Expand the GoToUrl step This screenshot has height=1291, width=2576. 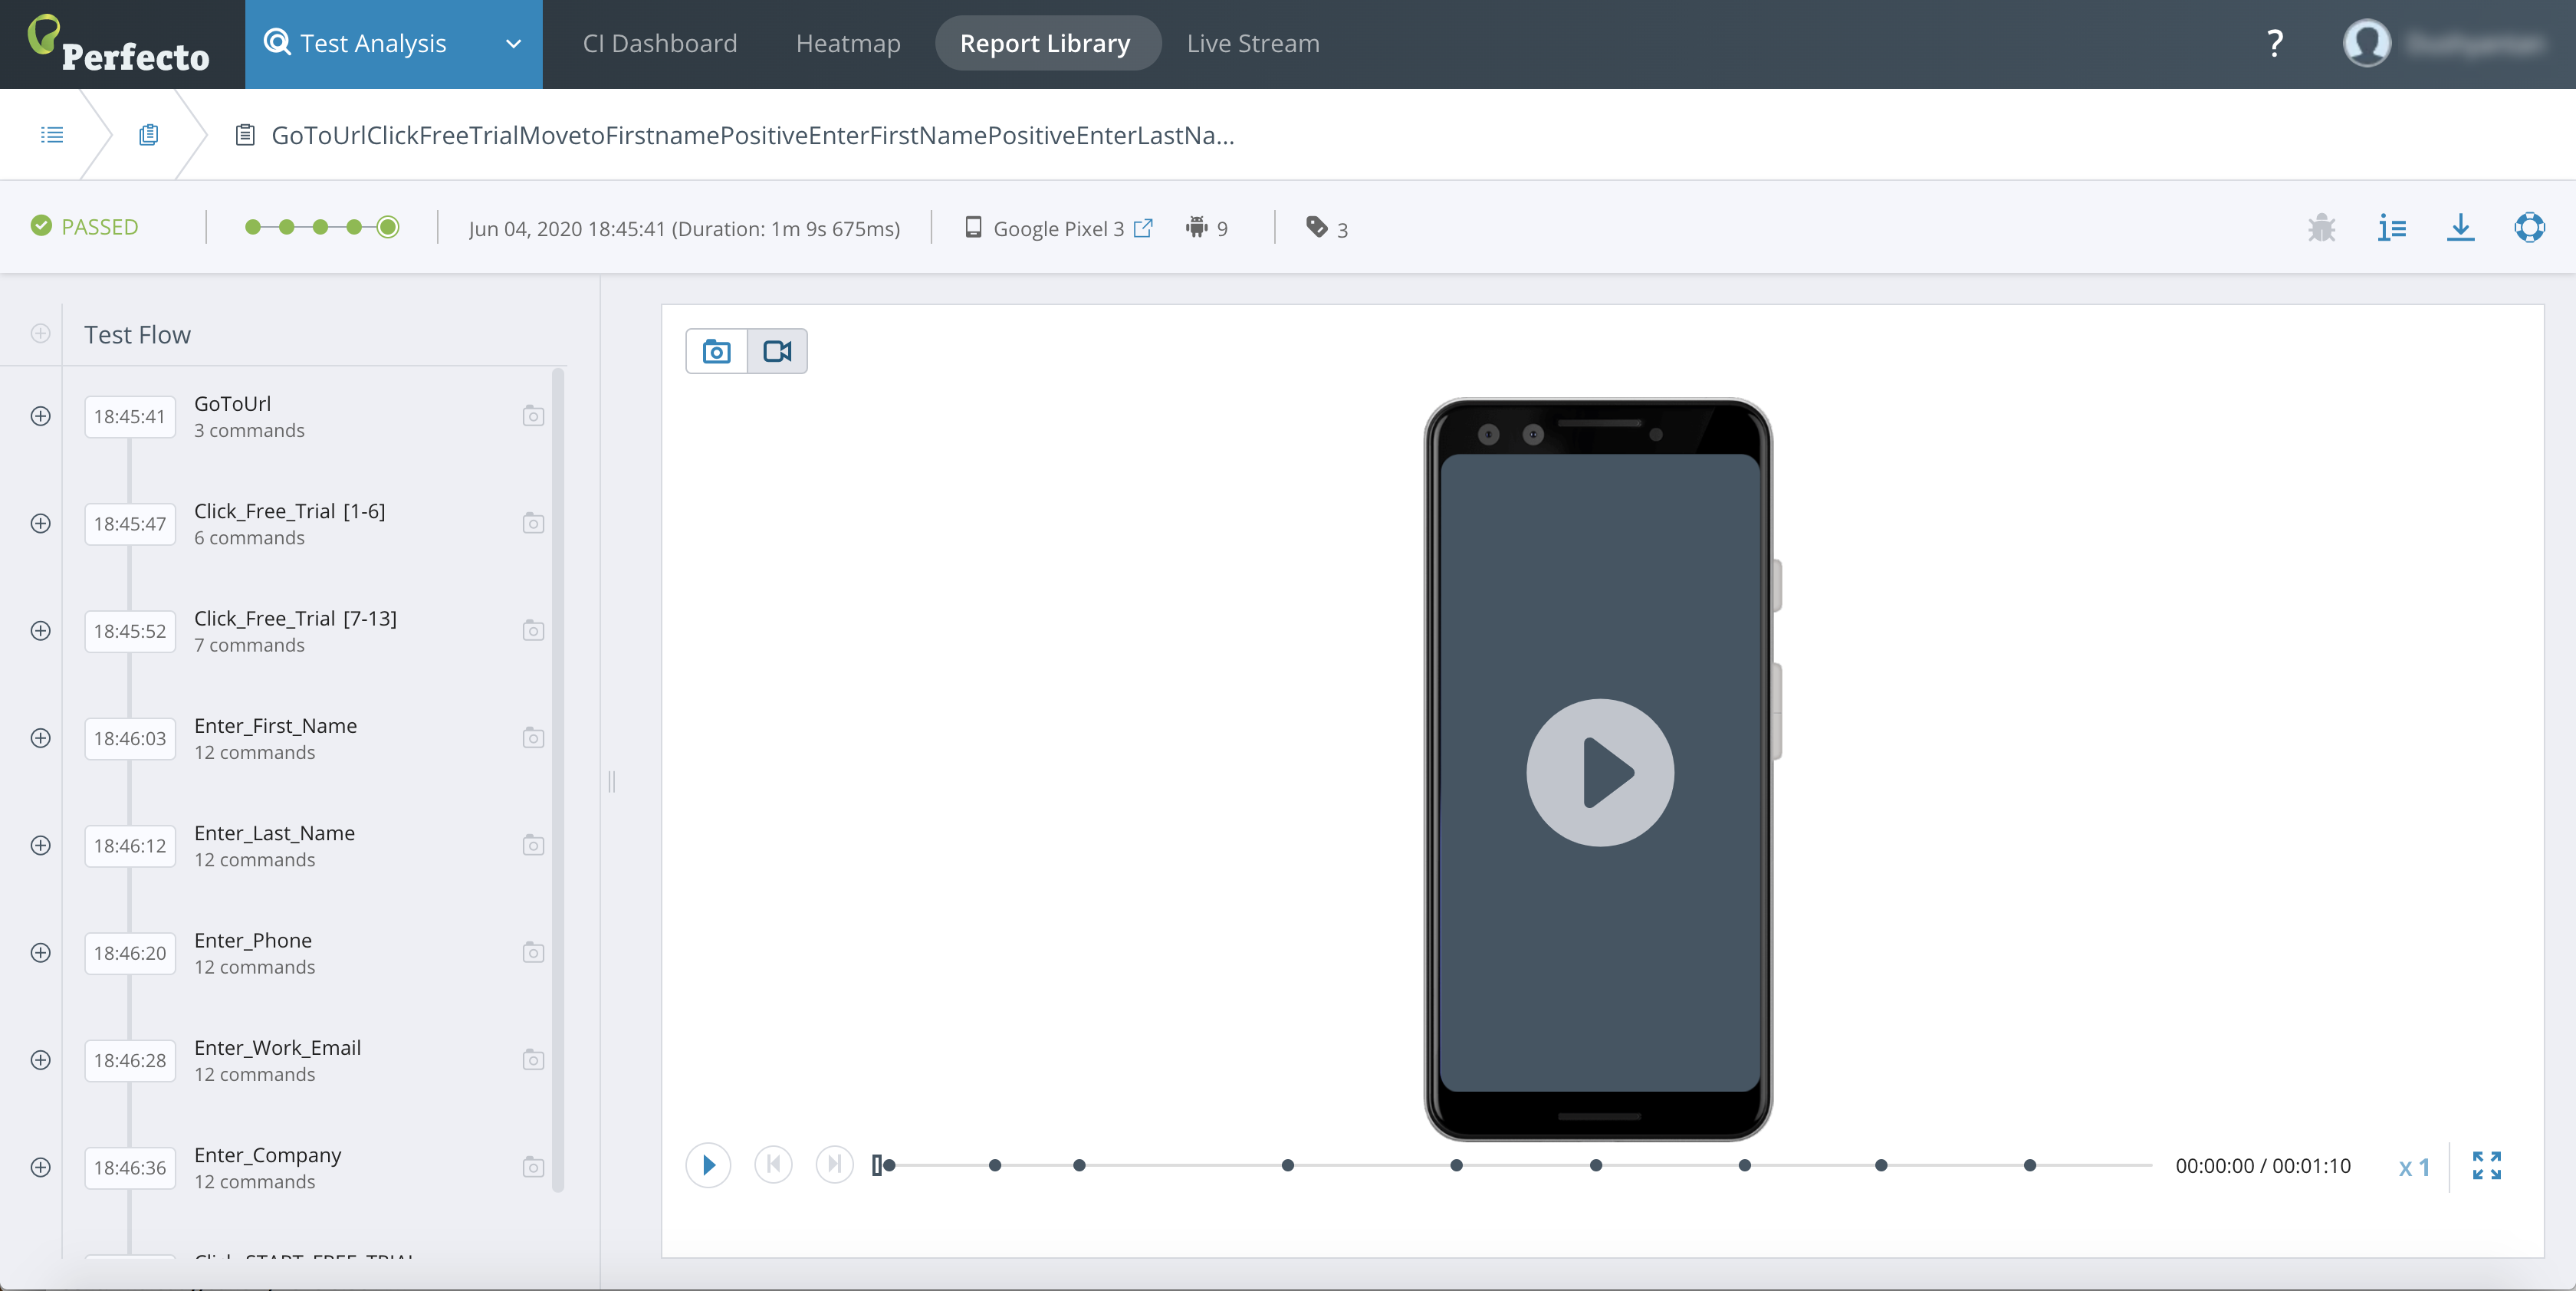pos(40,416)
